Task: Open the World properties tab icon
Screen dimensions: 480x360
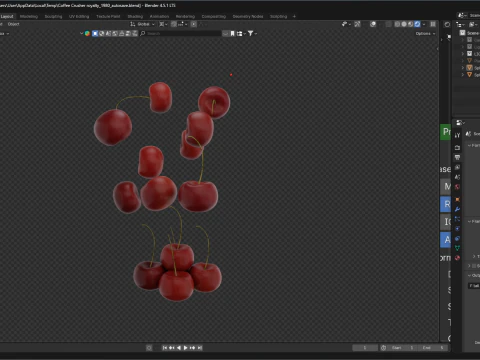Action: [457, 187]
